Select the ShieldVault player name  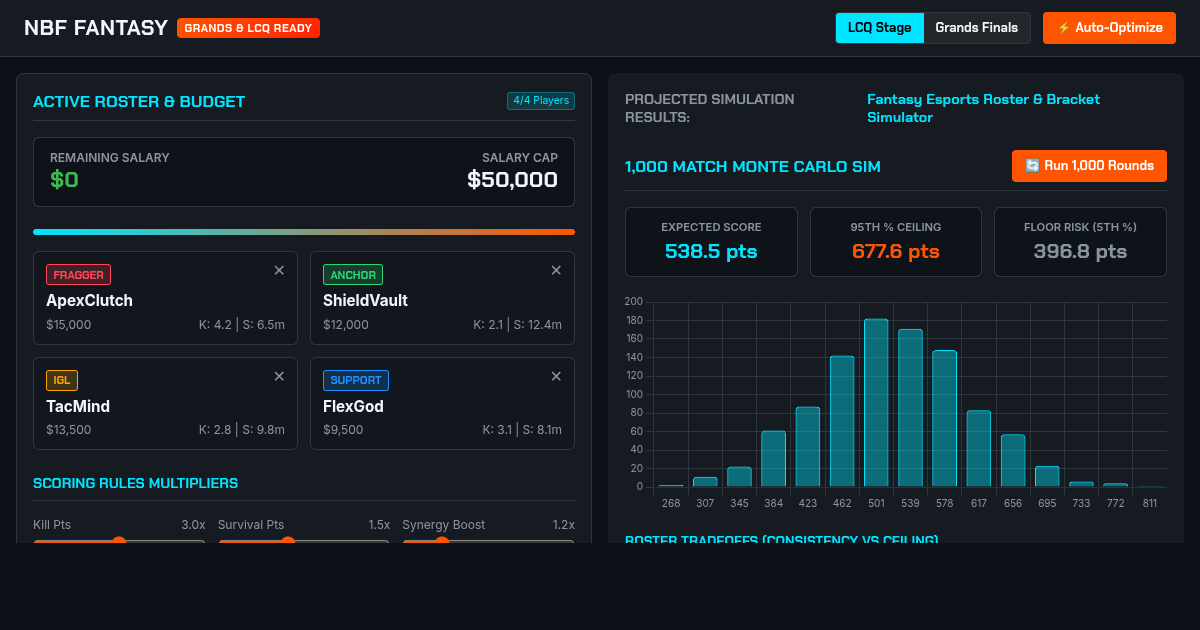point(365,300)
